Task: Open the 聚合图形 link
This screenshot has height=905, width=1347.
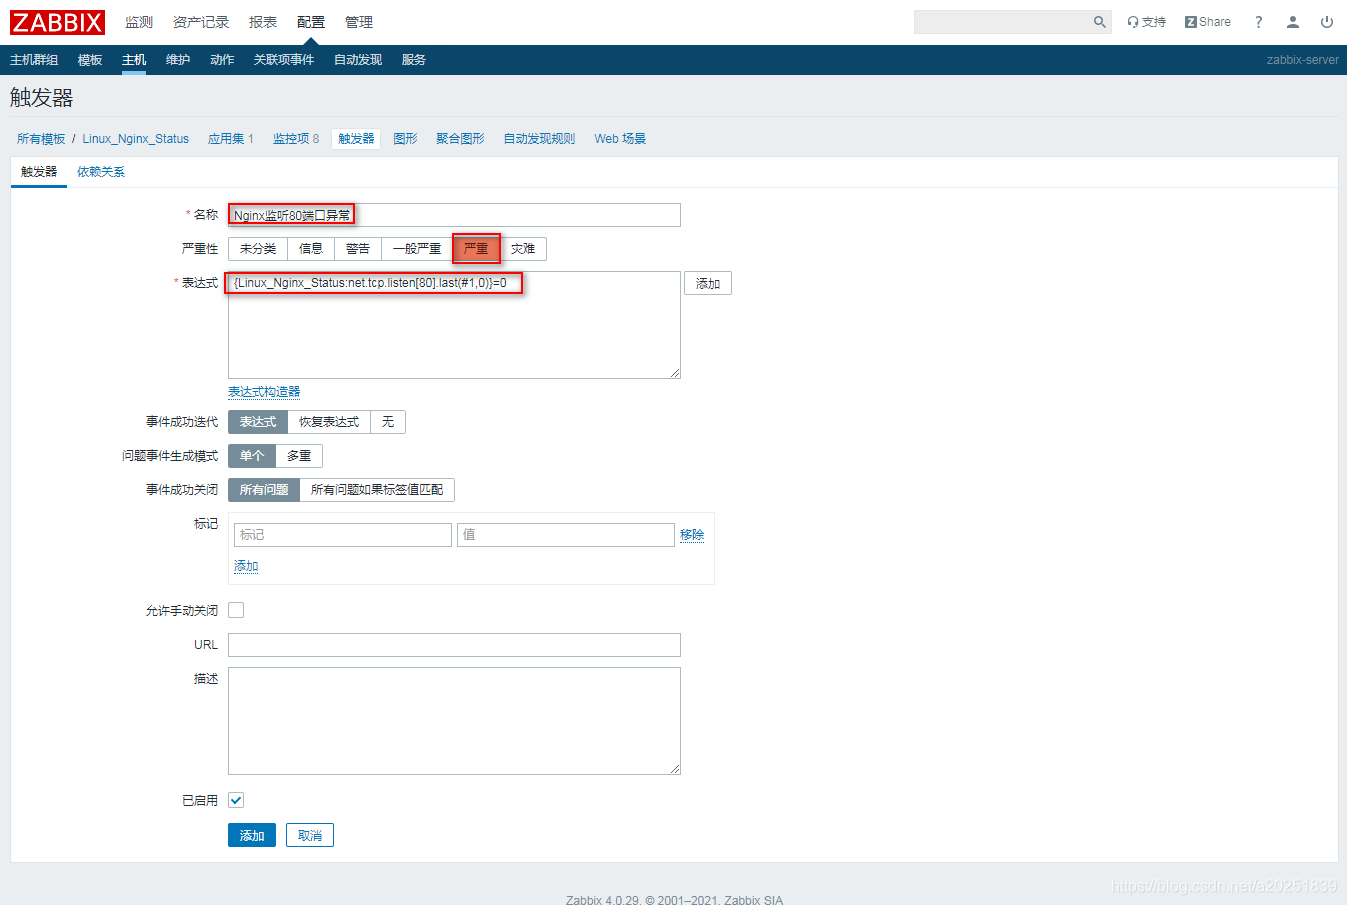Action: coord(460,139)
